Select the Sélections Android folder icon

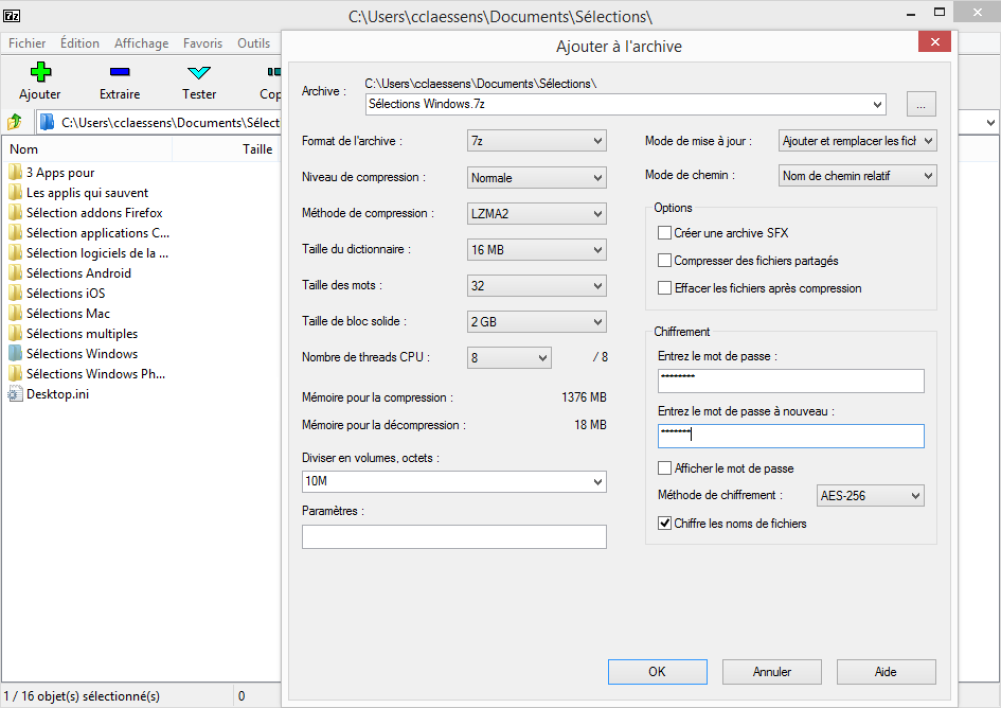pyautogui.click(x=15, y=273)
